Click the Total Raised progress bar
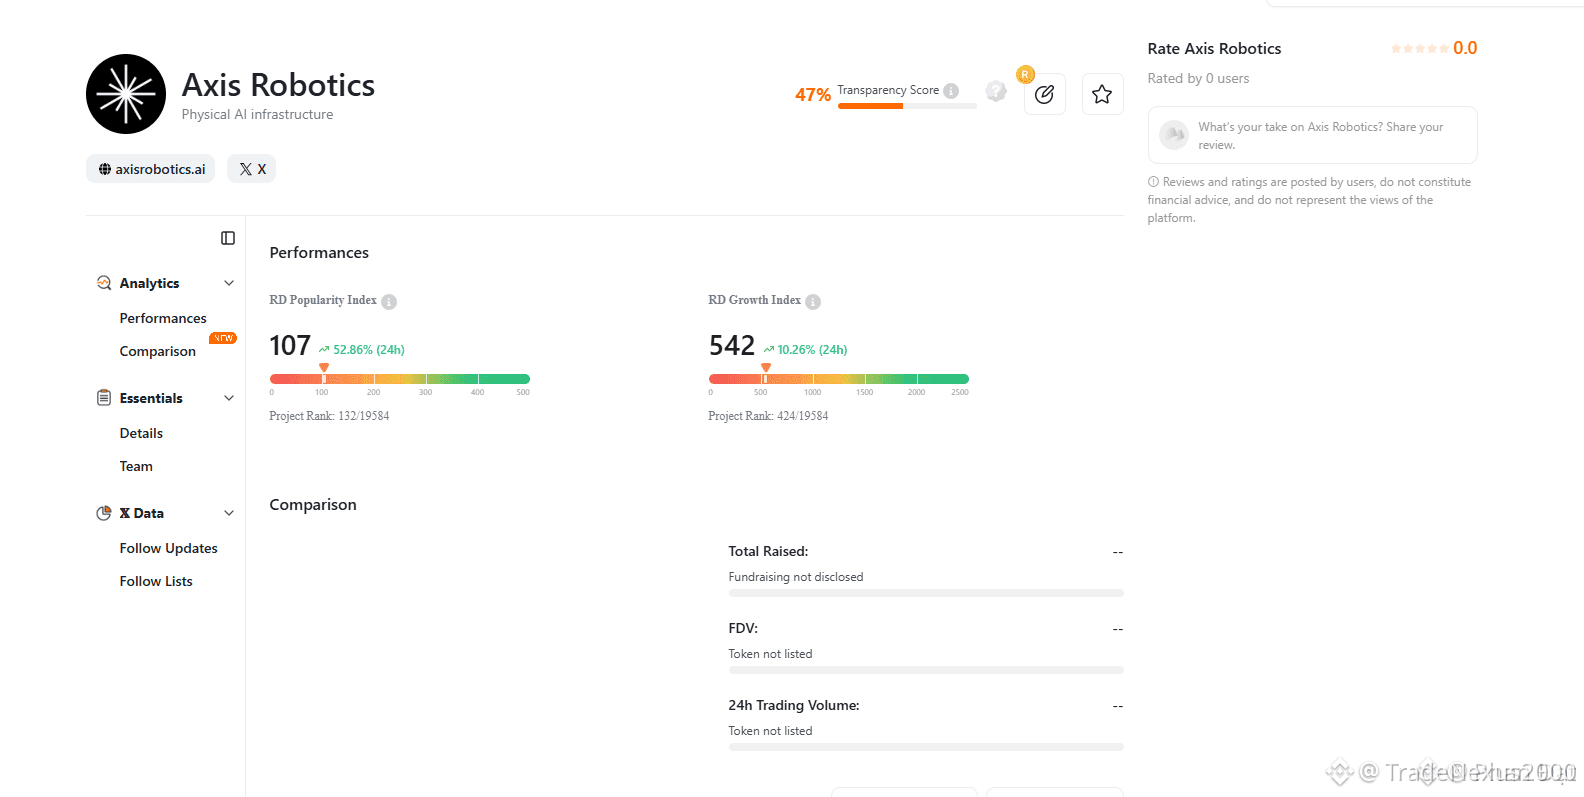This screenshot has width=1584, height=797. (926, 593)
